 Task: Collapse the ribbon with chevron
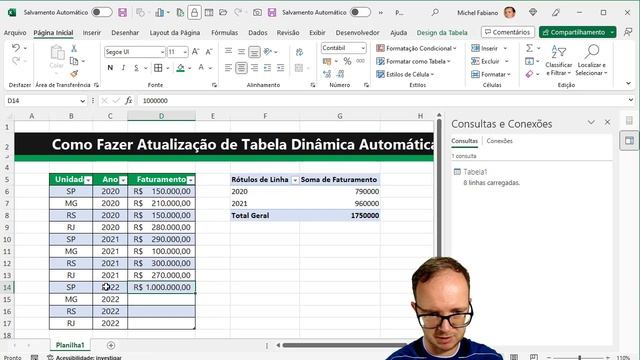628,83
